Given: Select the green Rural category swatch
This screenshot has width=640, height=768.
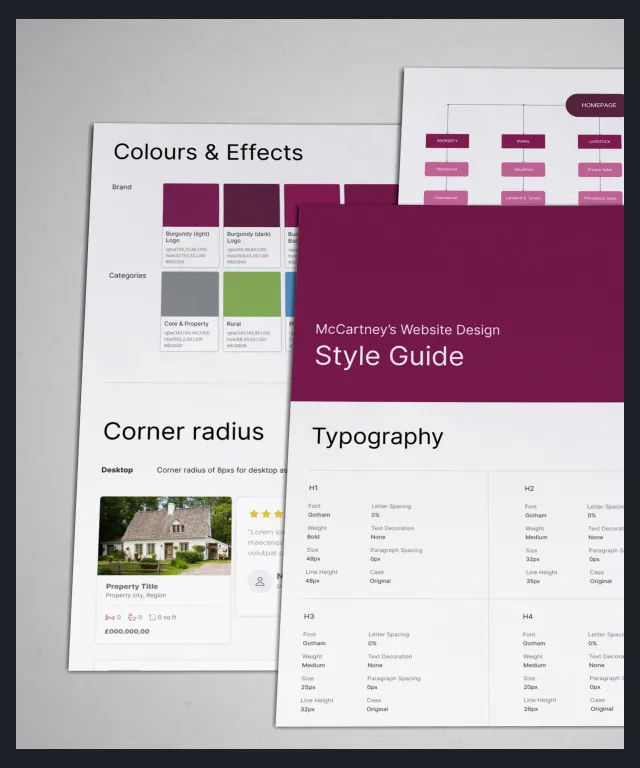Looking at the screenshot, I should [x=252, y=294].
